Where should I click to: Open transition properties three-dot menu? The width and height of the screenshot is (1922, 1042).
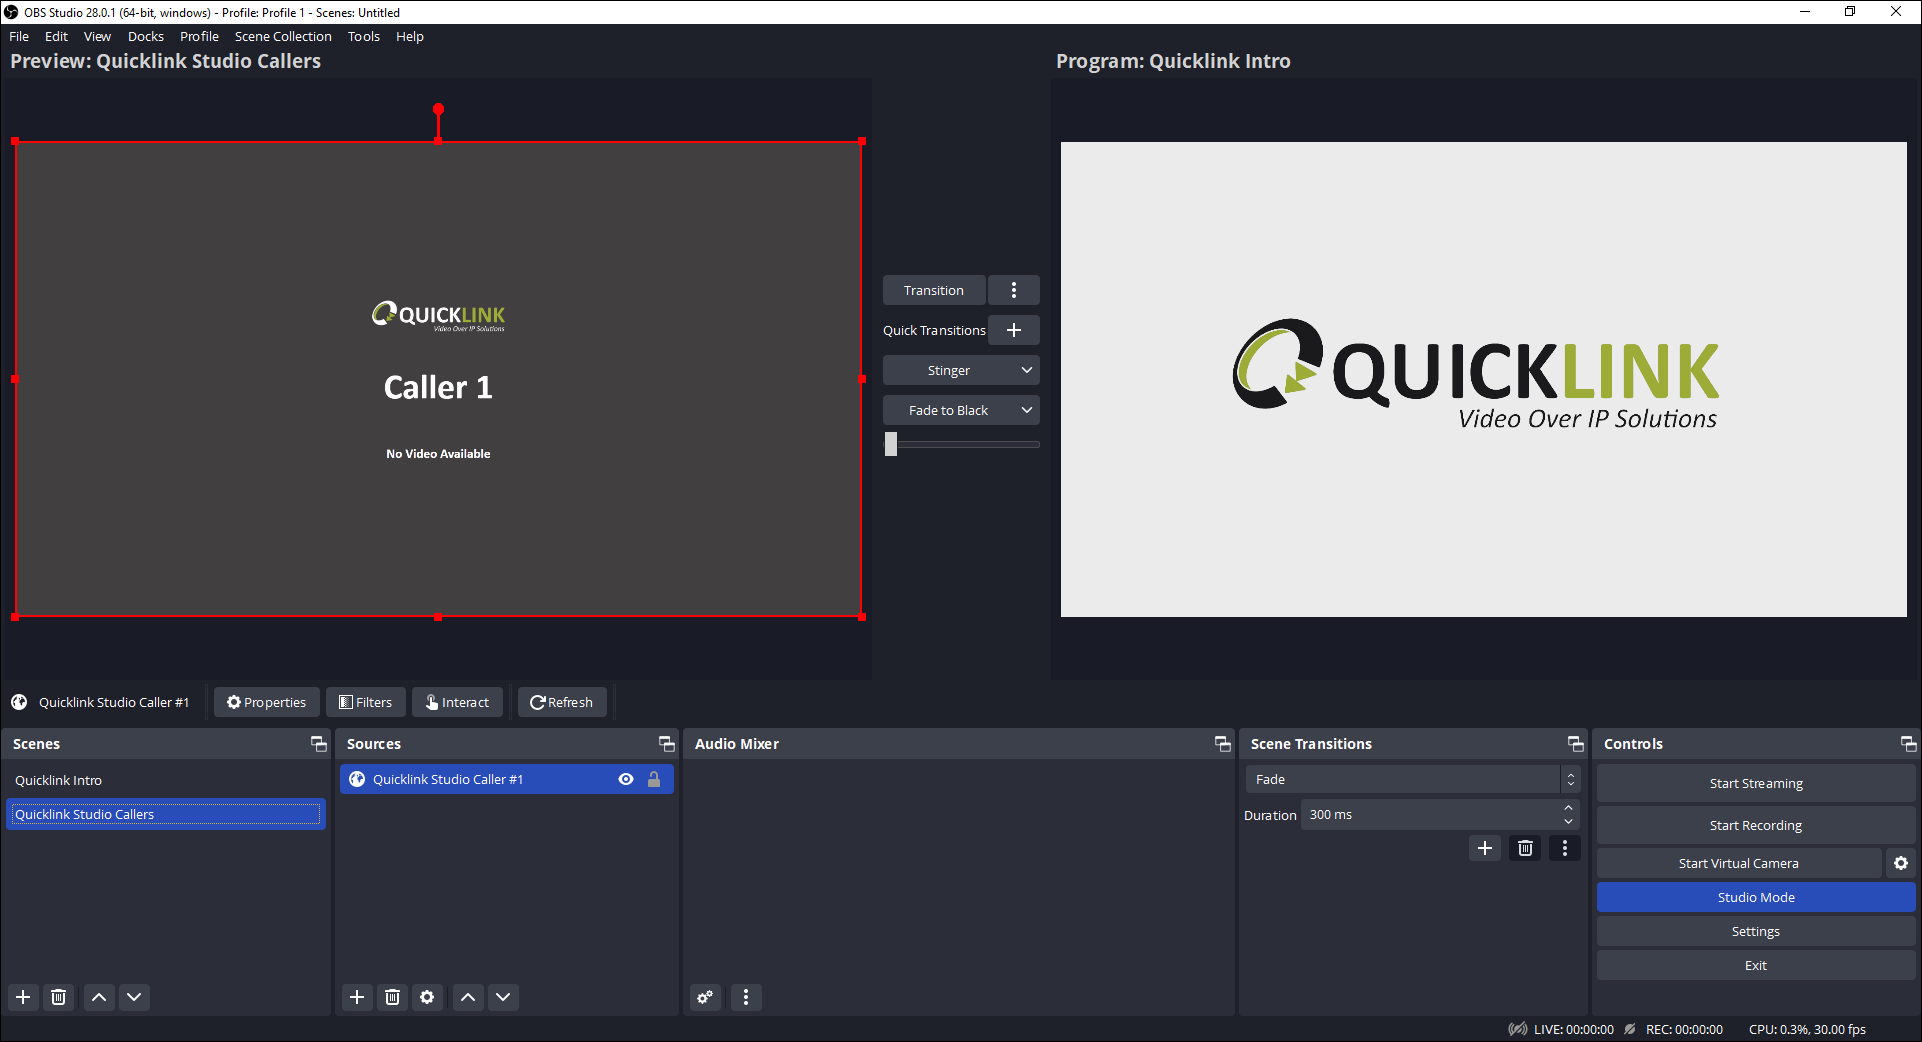pos(1565,848)
